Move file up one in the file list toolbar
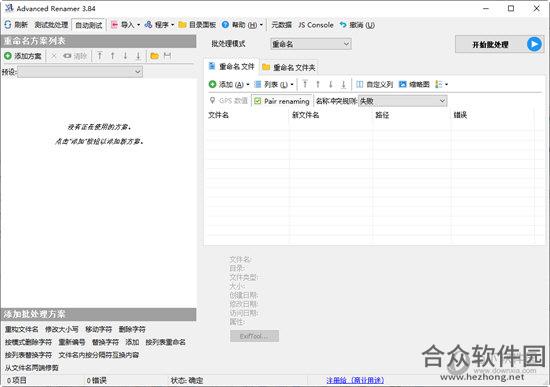Screen dimensions: 550x387 tap(318, 84)
